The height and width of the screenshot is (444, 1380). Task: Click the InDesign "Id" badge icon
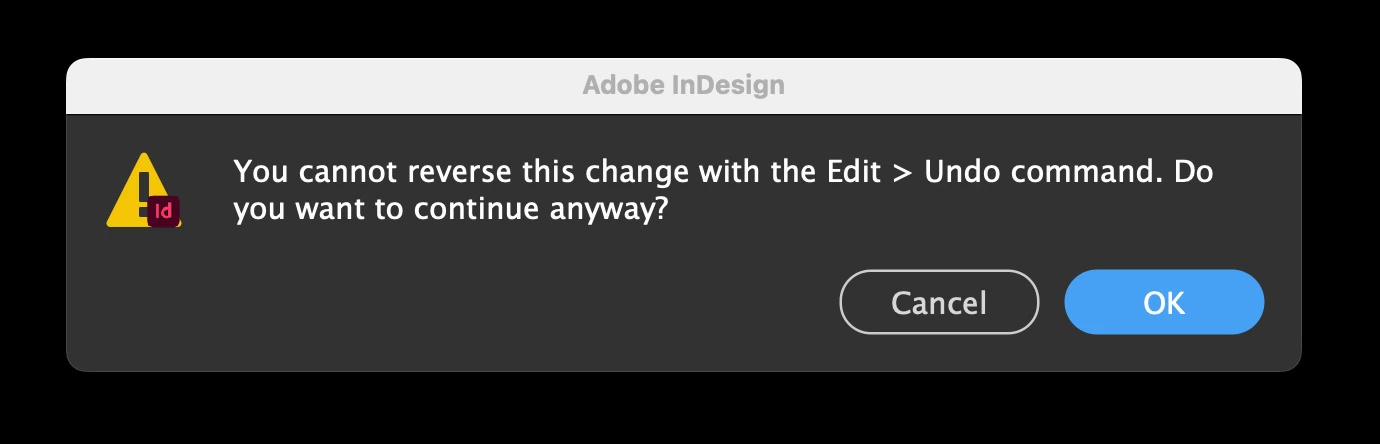pos(164,211)
